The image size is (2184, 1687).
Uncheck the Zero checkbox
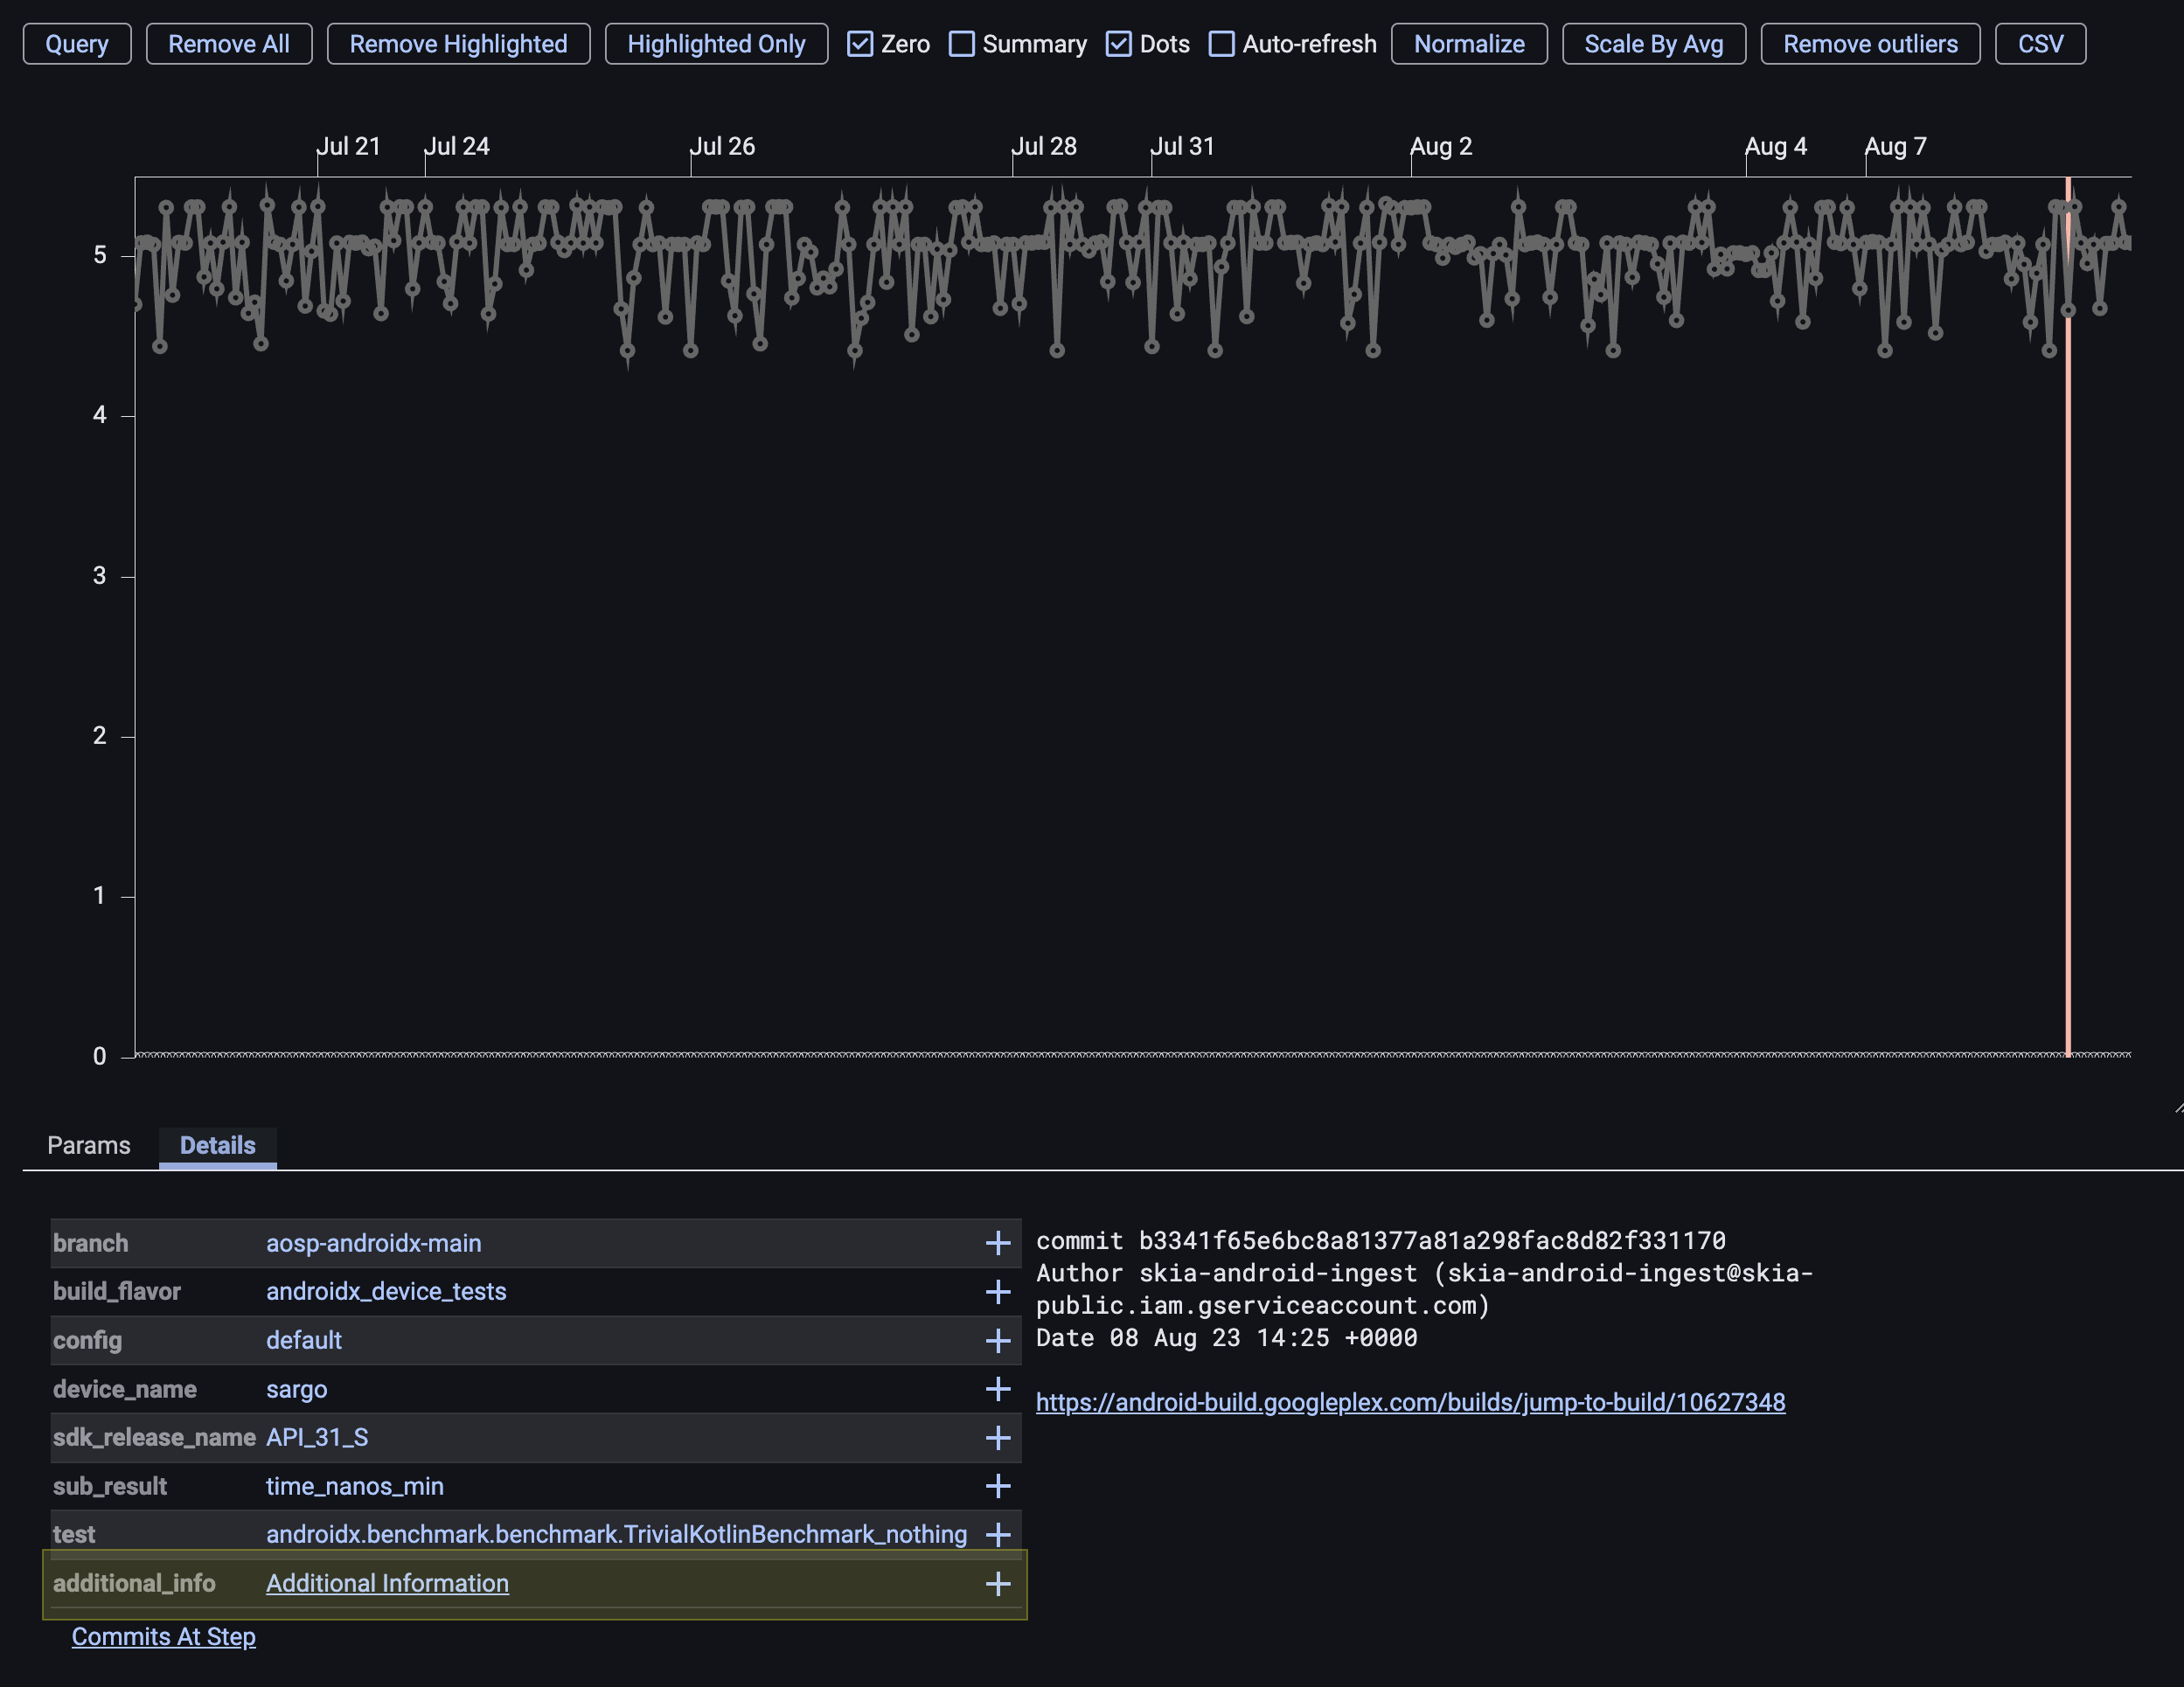[860, 44]
